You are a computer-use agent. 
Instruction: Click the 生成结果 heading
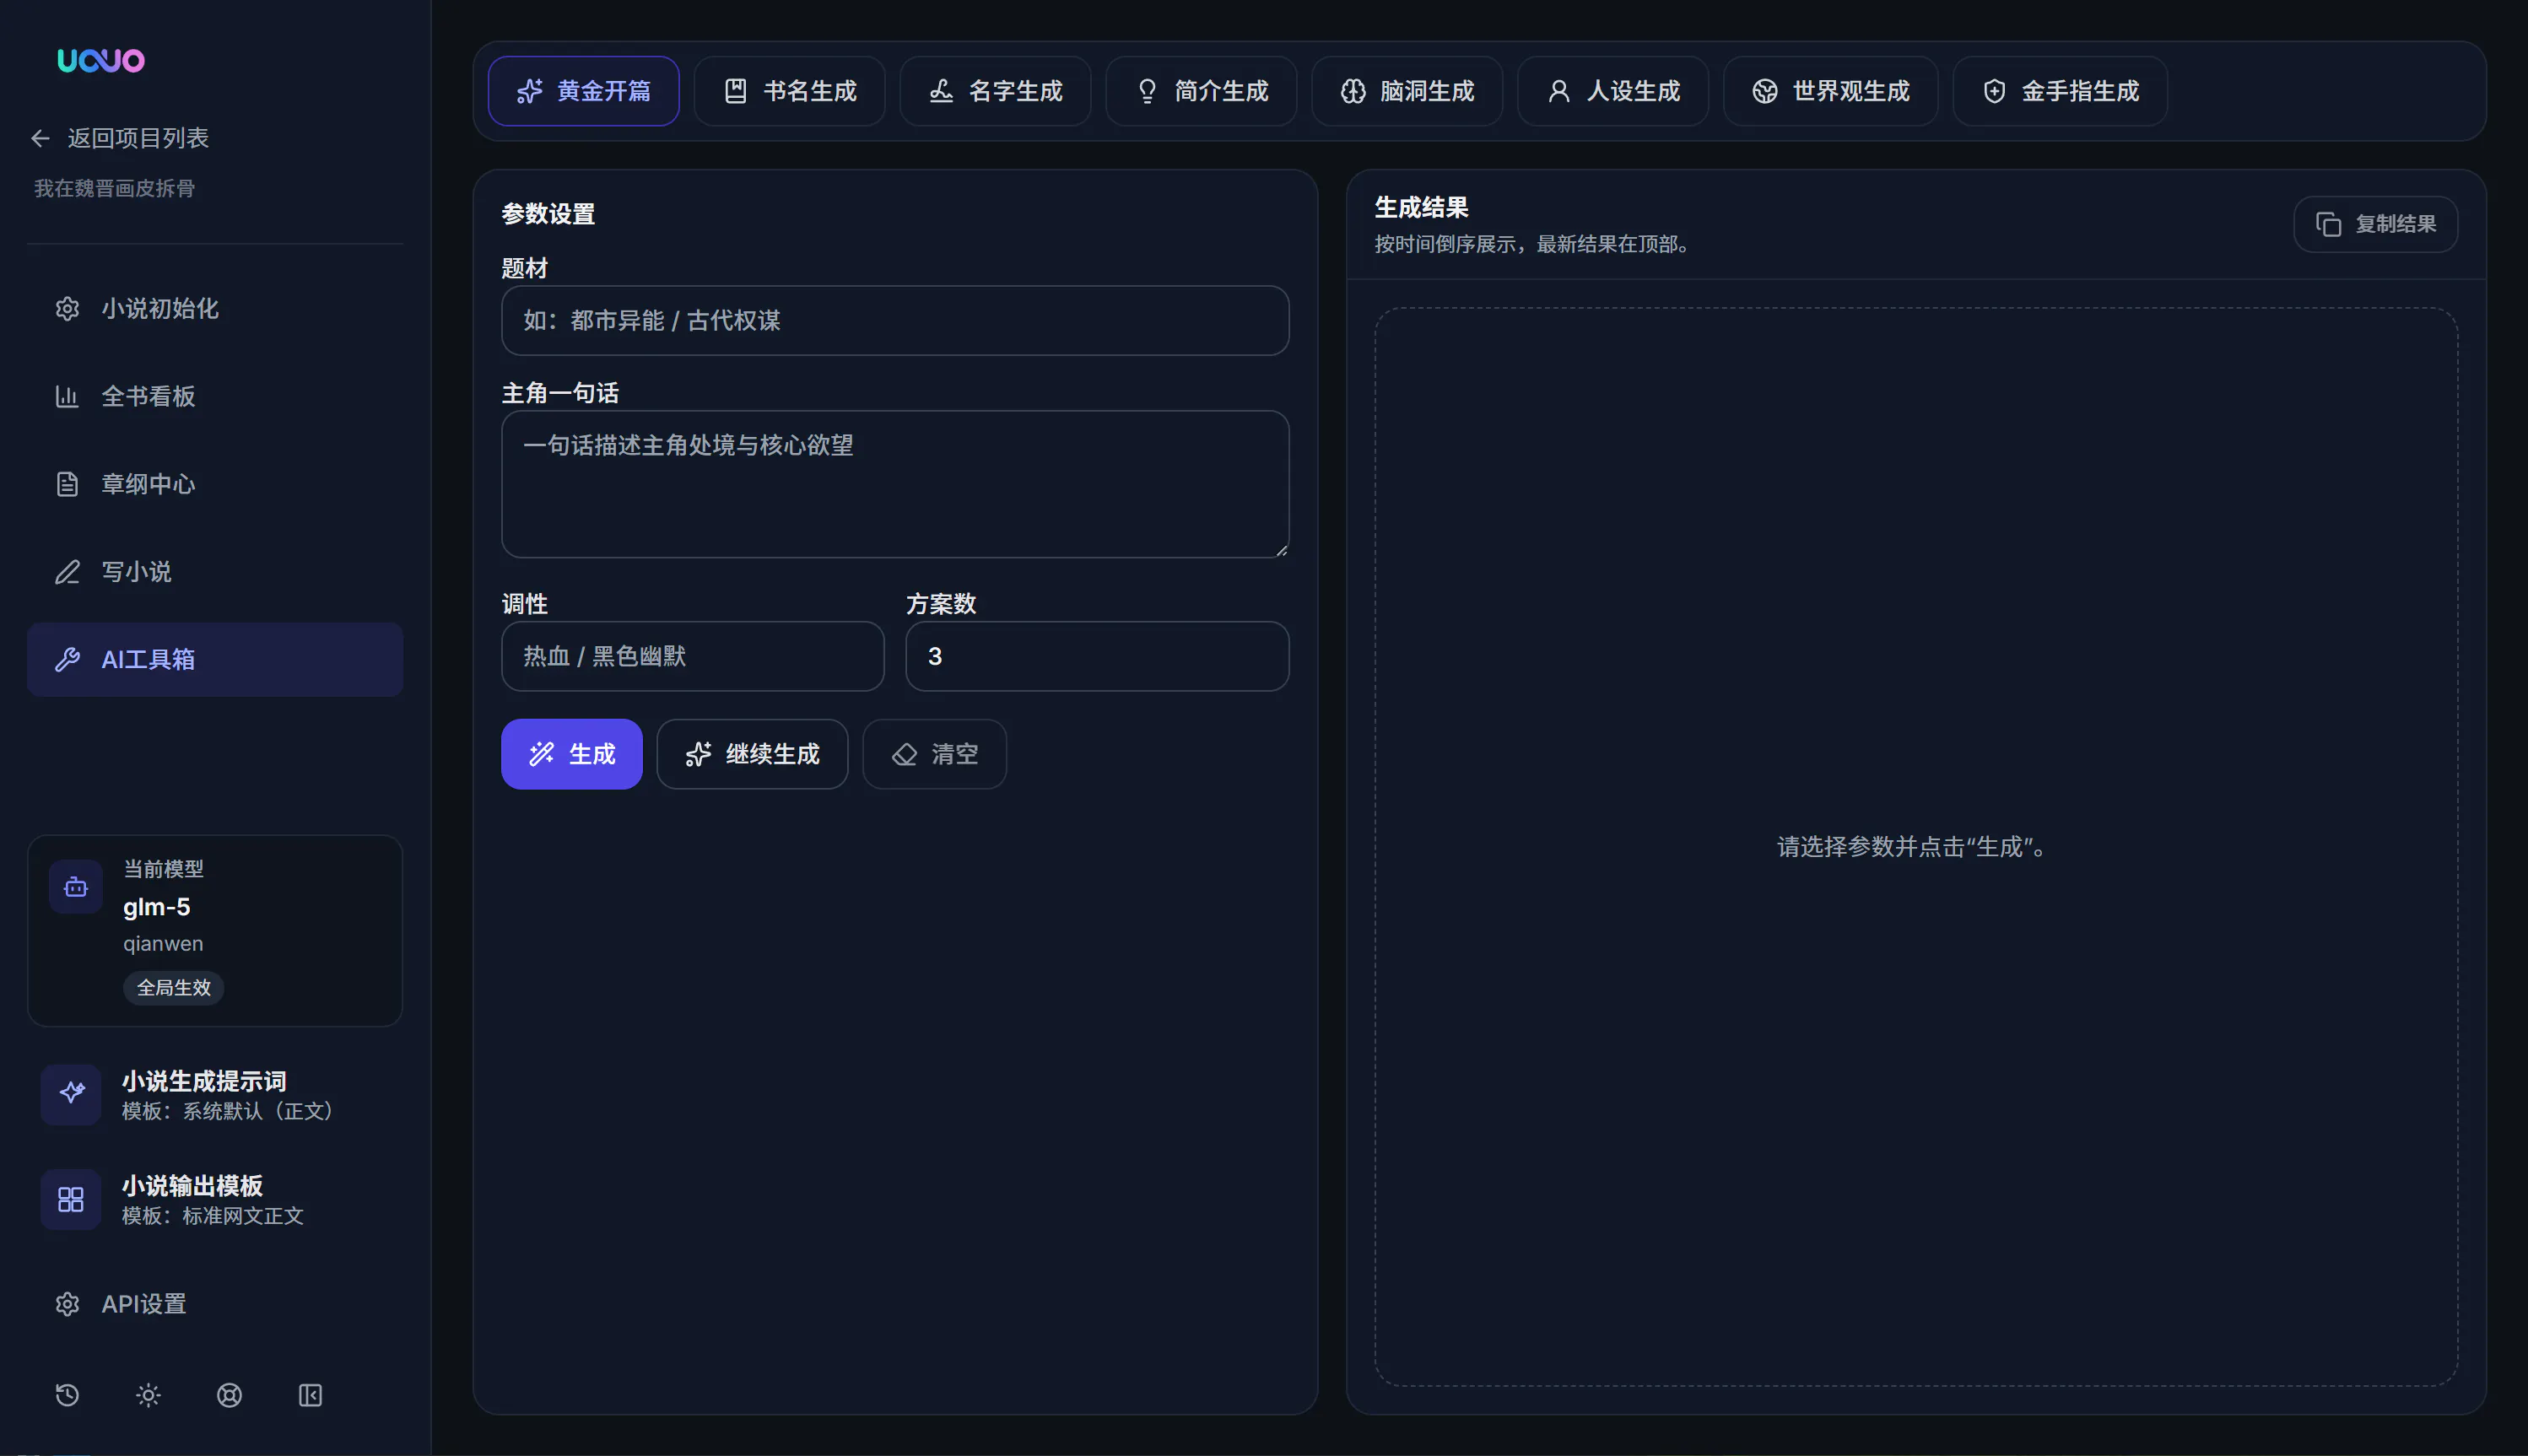1421,208
